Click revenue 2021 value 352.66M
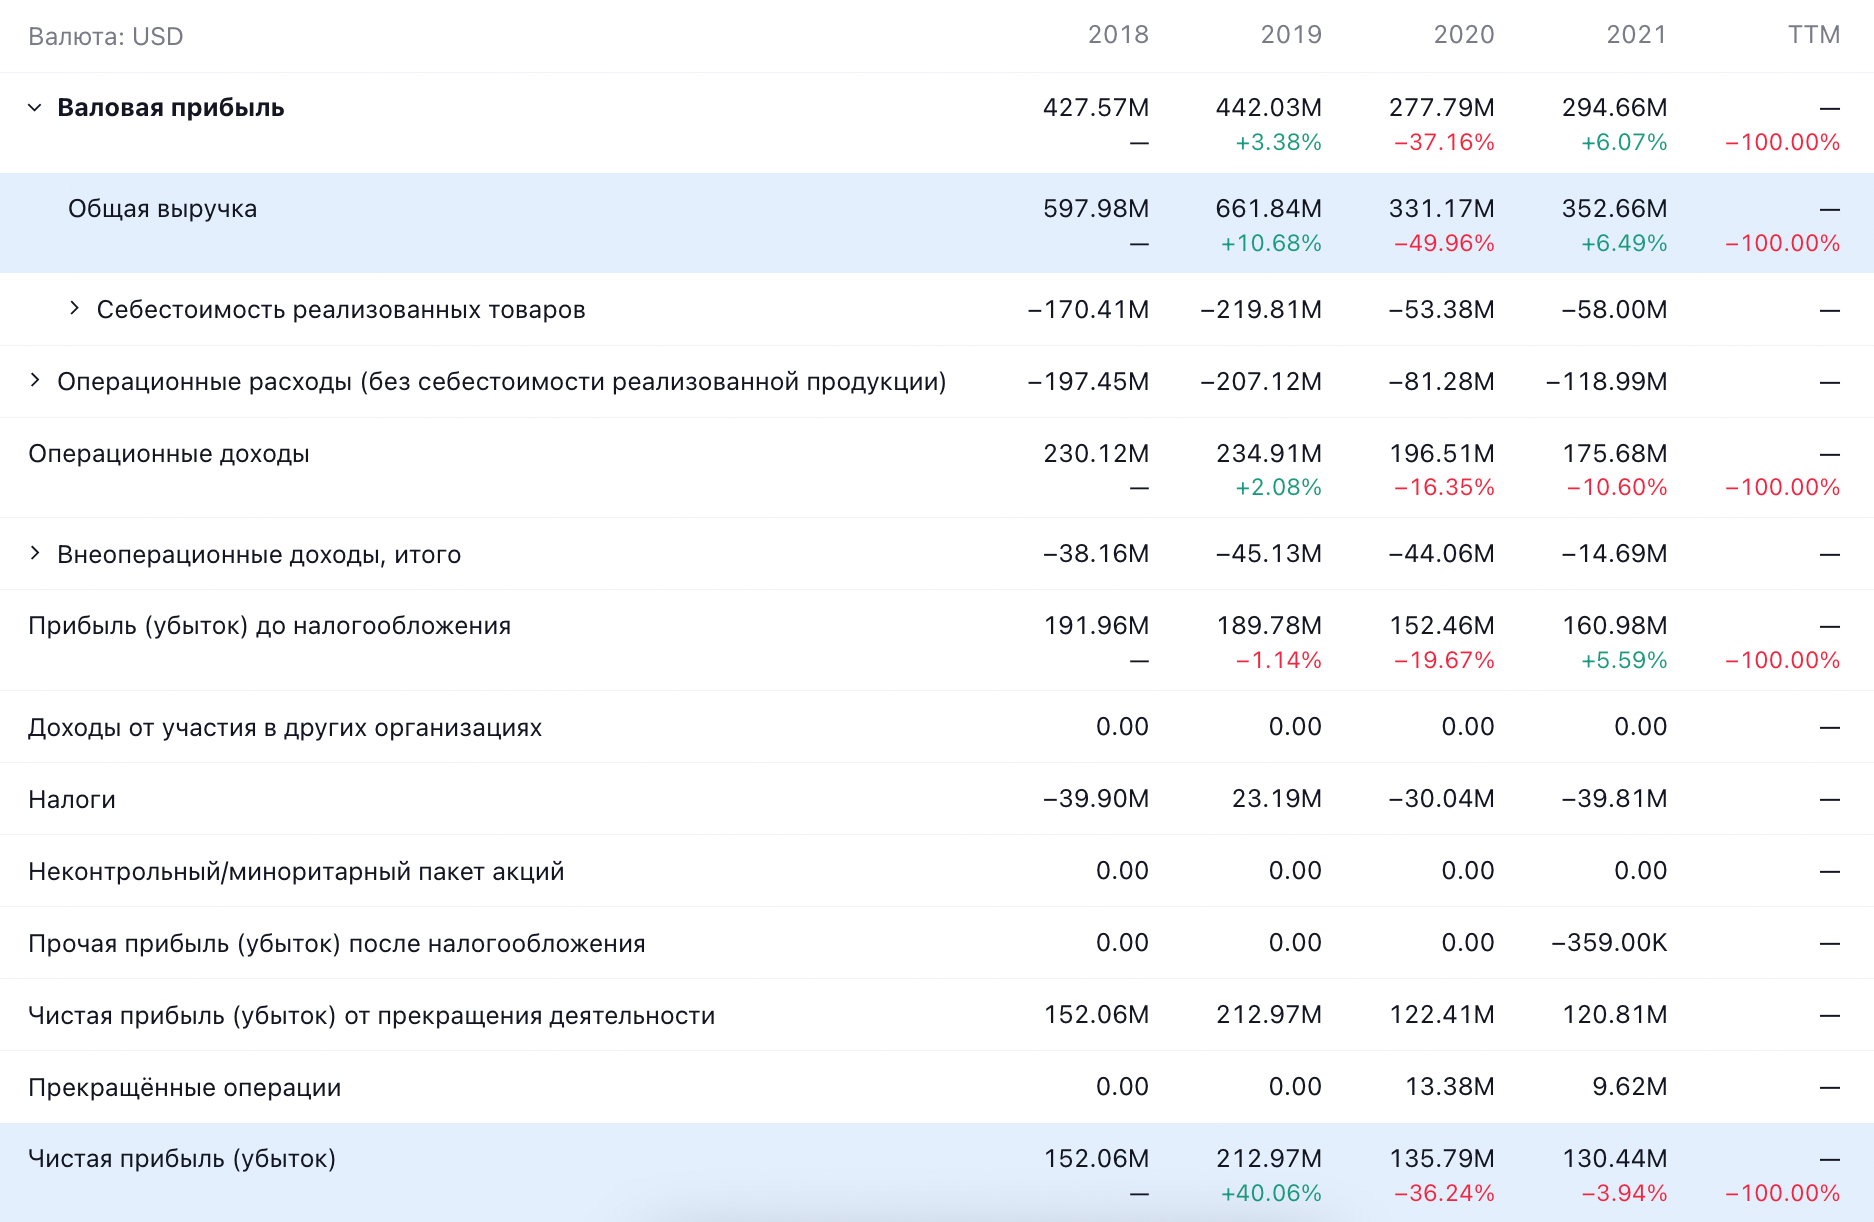 (1615, 208)
